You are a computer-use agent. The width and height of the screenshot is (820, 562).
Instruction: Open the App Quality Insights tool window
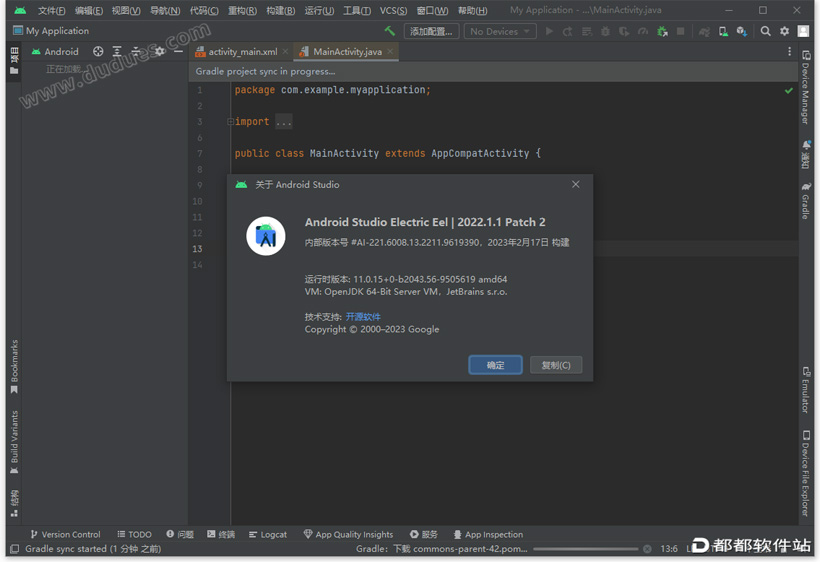348,534
